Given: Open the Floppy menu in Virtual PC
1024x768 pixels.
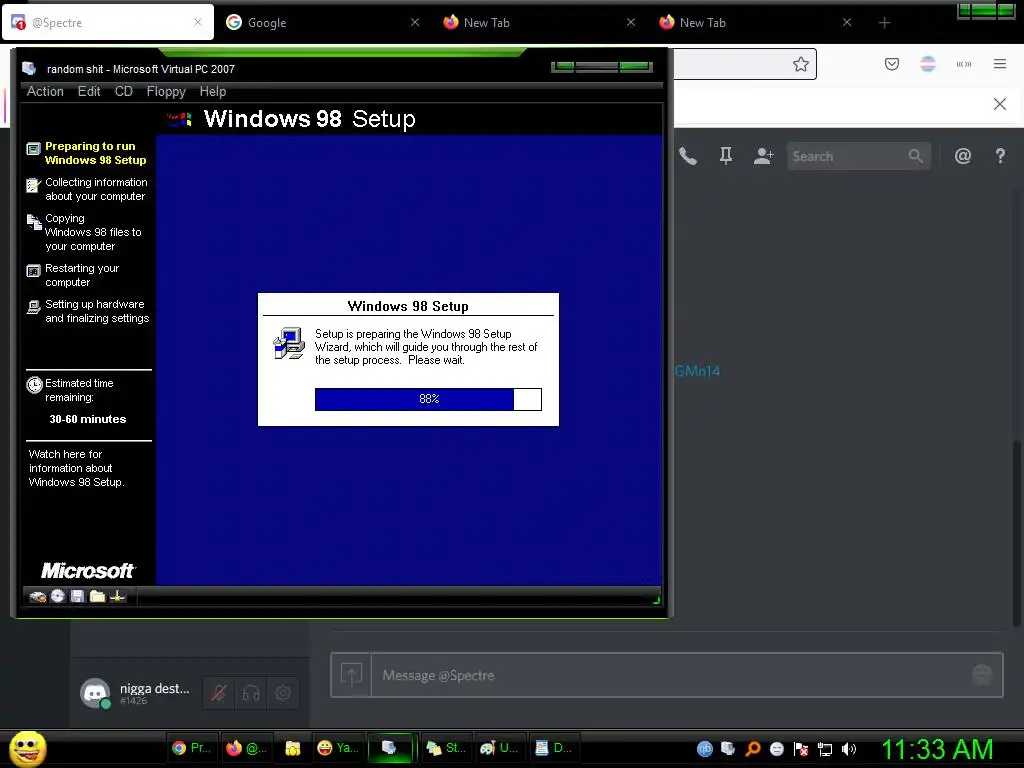Looking at the screenshot, I should click(x=166, y=91).
